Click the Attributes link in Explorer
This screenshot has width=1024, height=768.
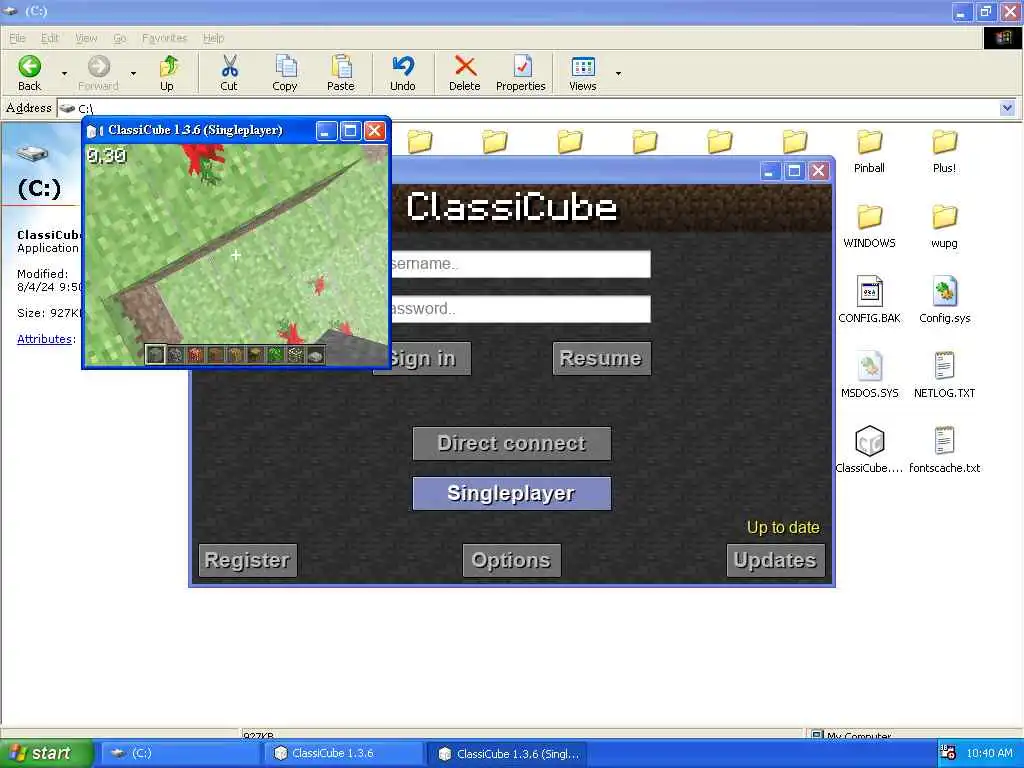tap(44, 339)
